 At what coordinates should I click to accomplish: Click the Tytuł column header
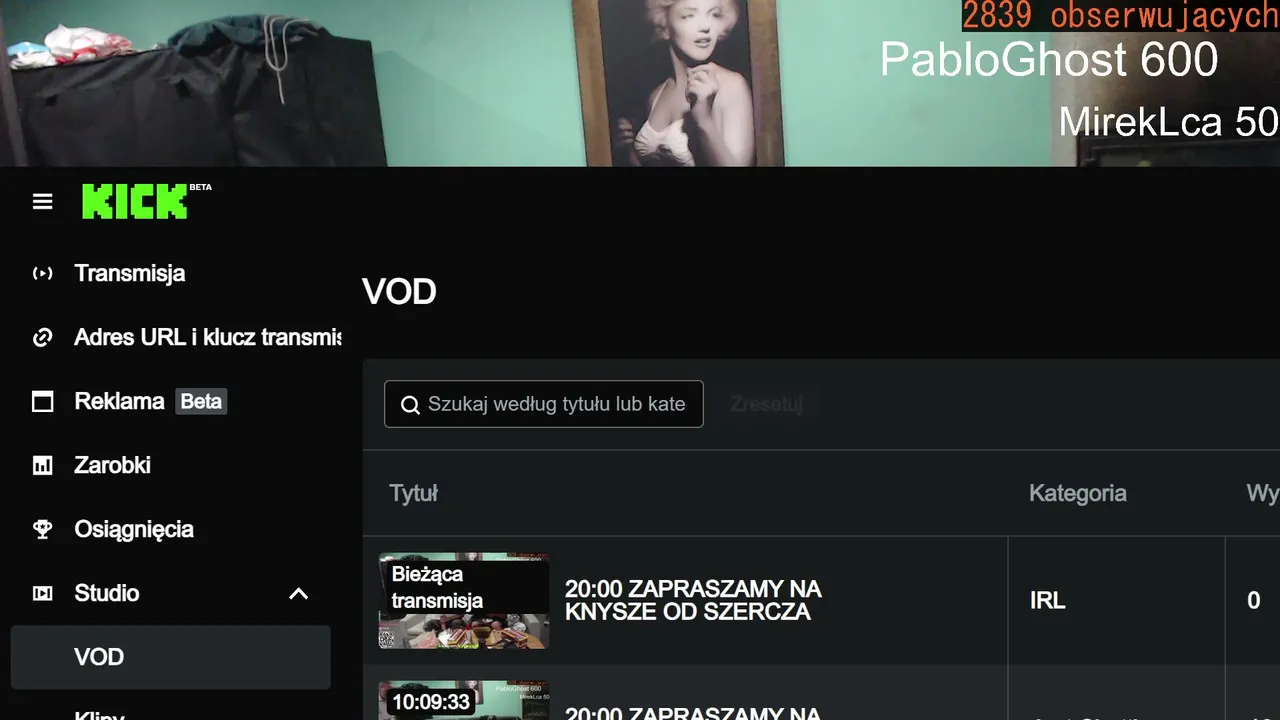click(x=414, y=493)
